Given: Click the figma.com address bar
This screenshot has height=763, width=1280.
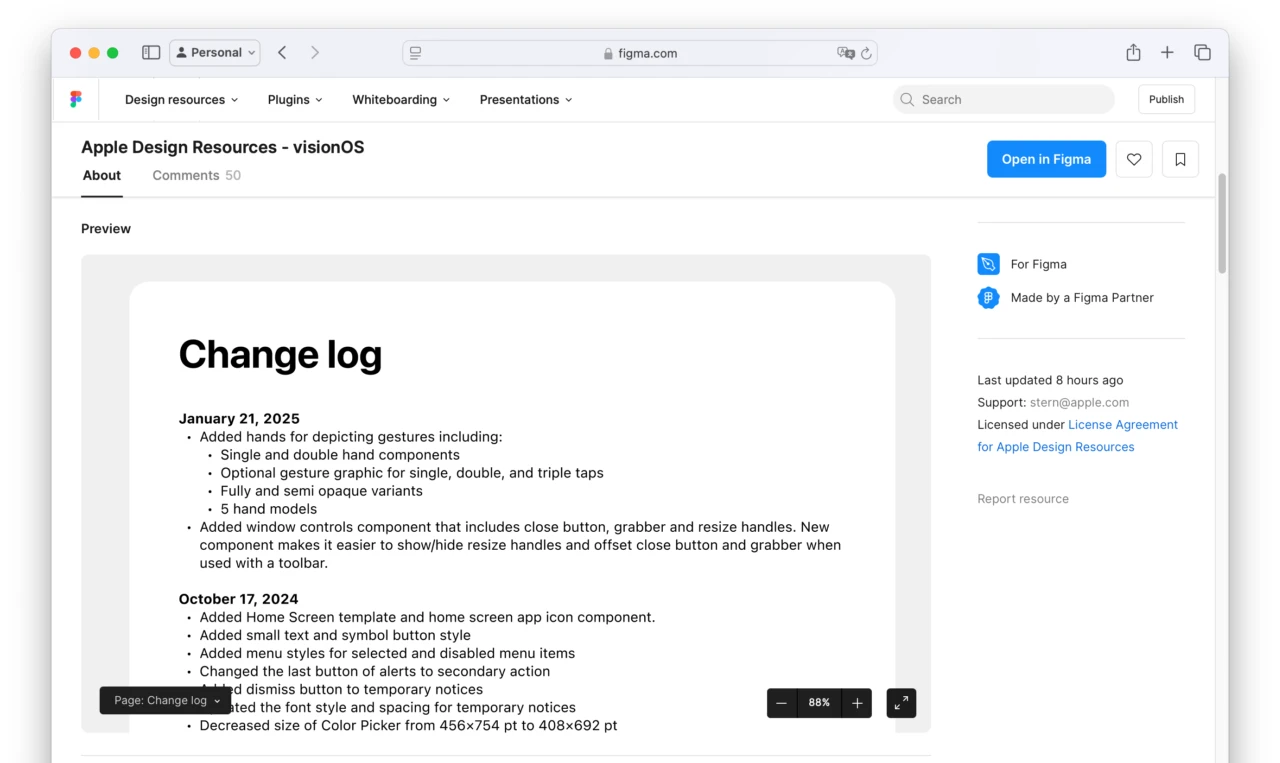Looking at the screenshot, I should pos(640,53).
